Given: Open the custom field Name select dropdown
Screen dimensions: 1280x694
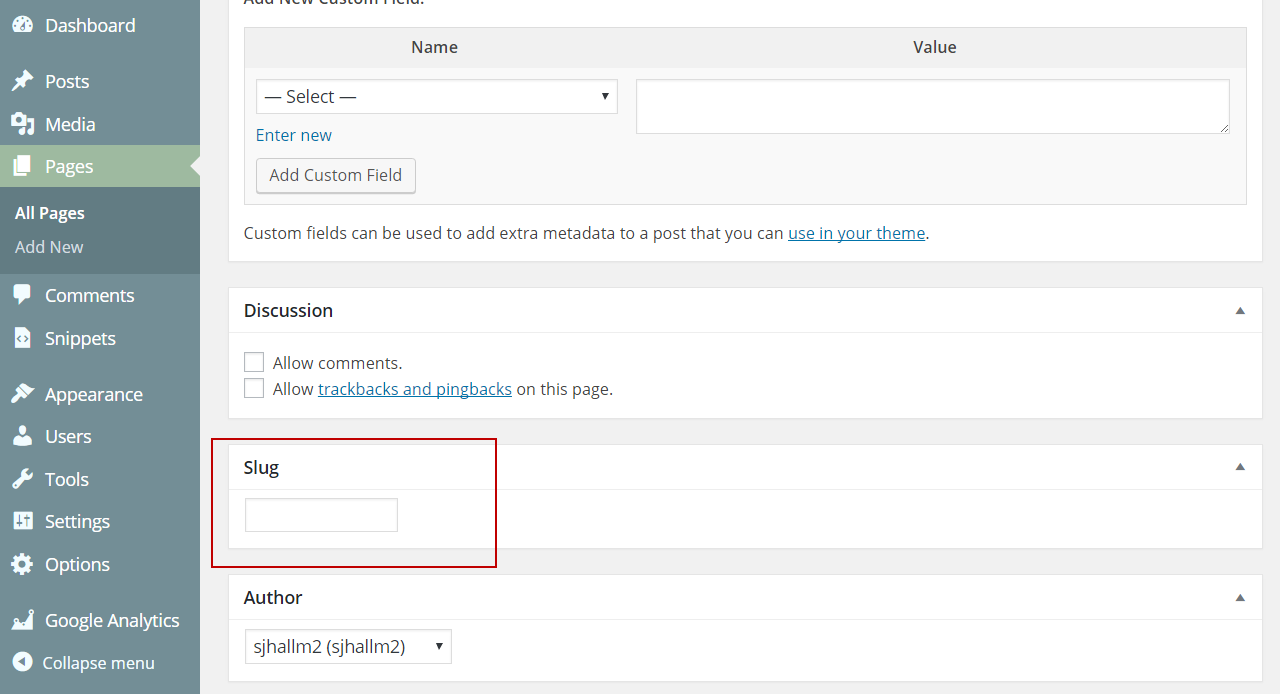Looking at the screenshot, I should (436, 97).
